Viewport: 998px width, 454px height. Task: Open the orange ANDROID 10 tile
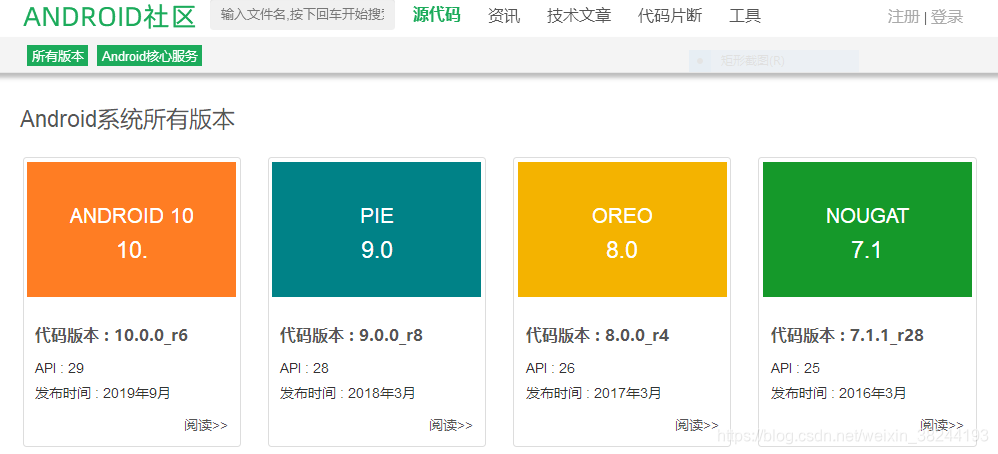[x=132, y=229]
